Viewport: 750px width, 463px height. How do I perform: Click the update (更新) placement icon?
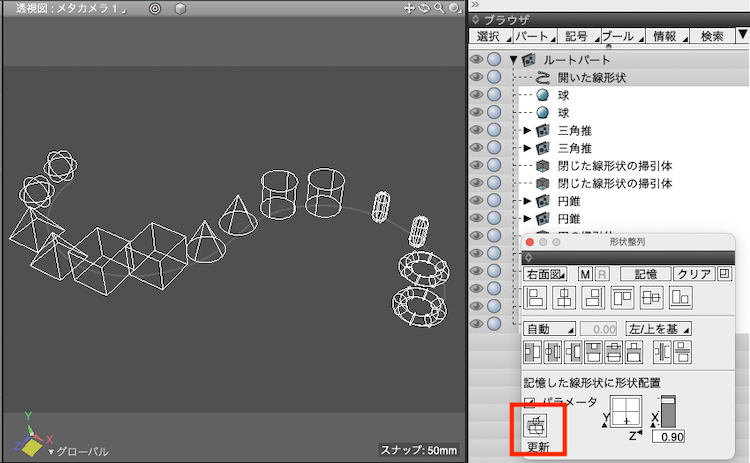tap(535, 426)
